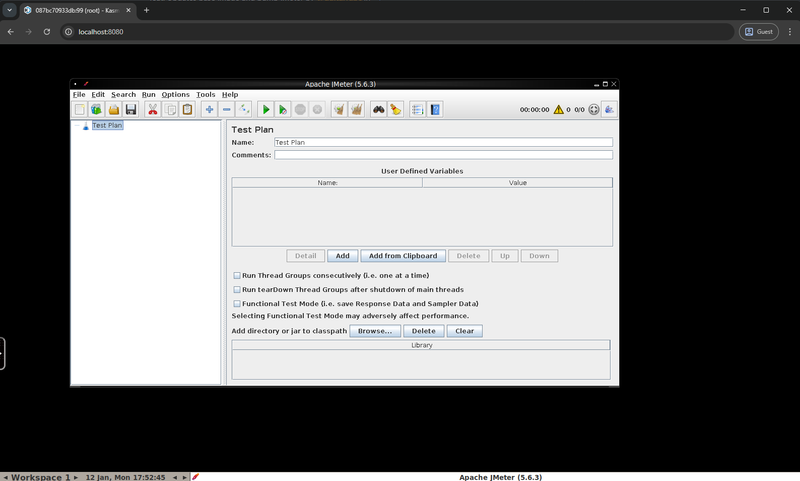Click the Clear classpath button
The width and height of the screenshot is (800, 481).
[x=464, y=331]
